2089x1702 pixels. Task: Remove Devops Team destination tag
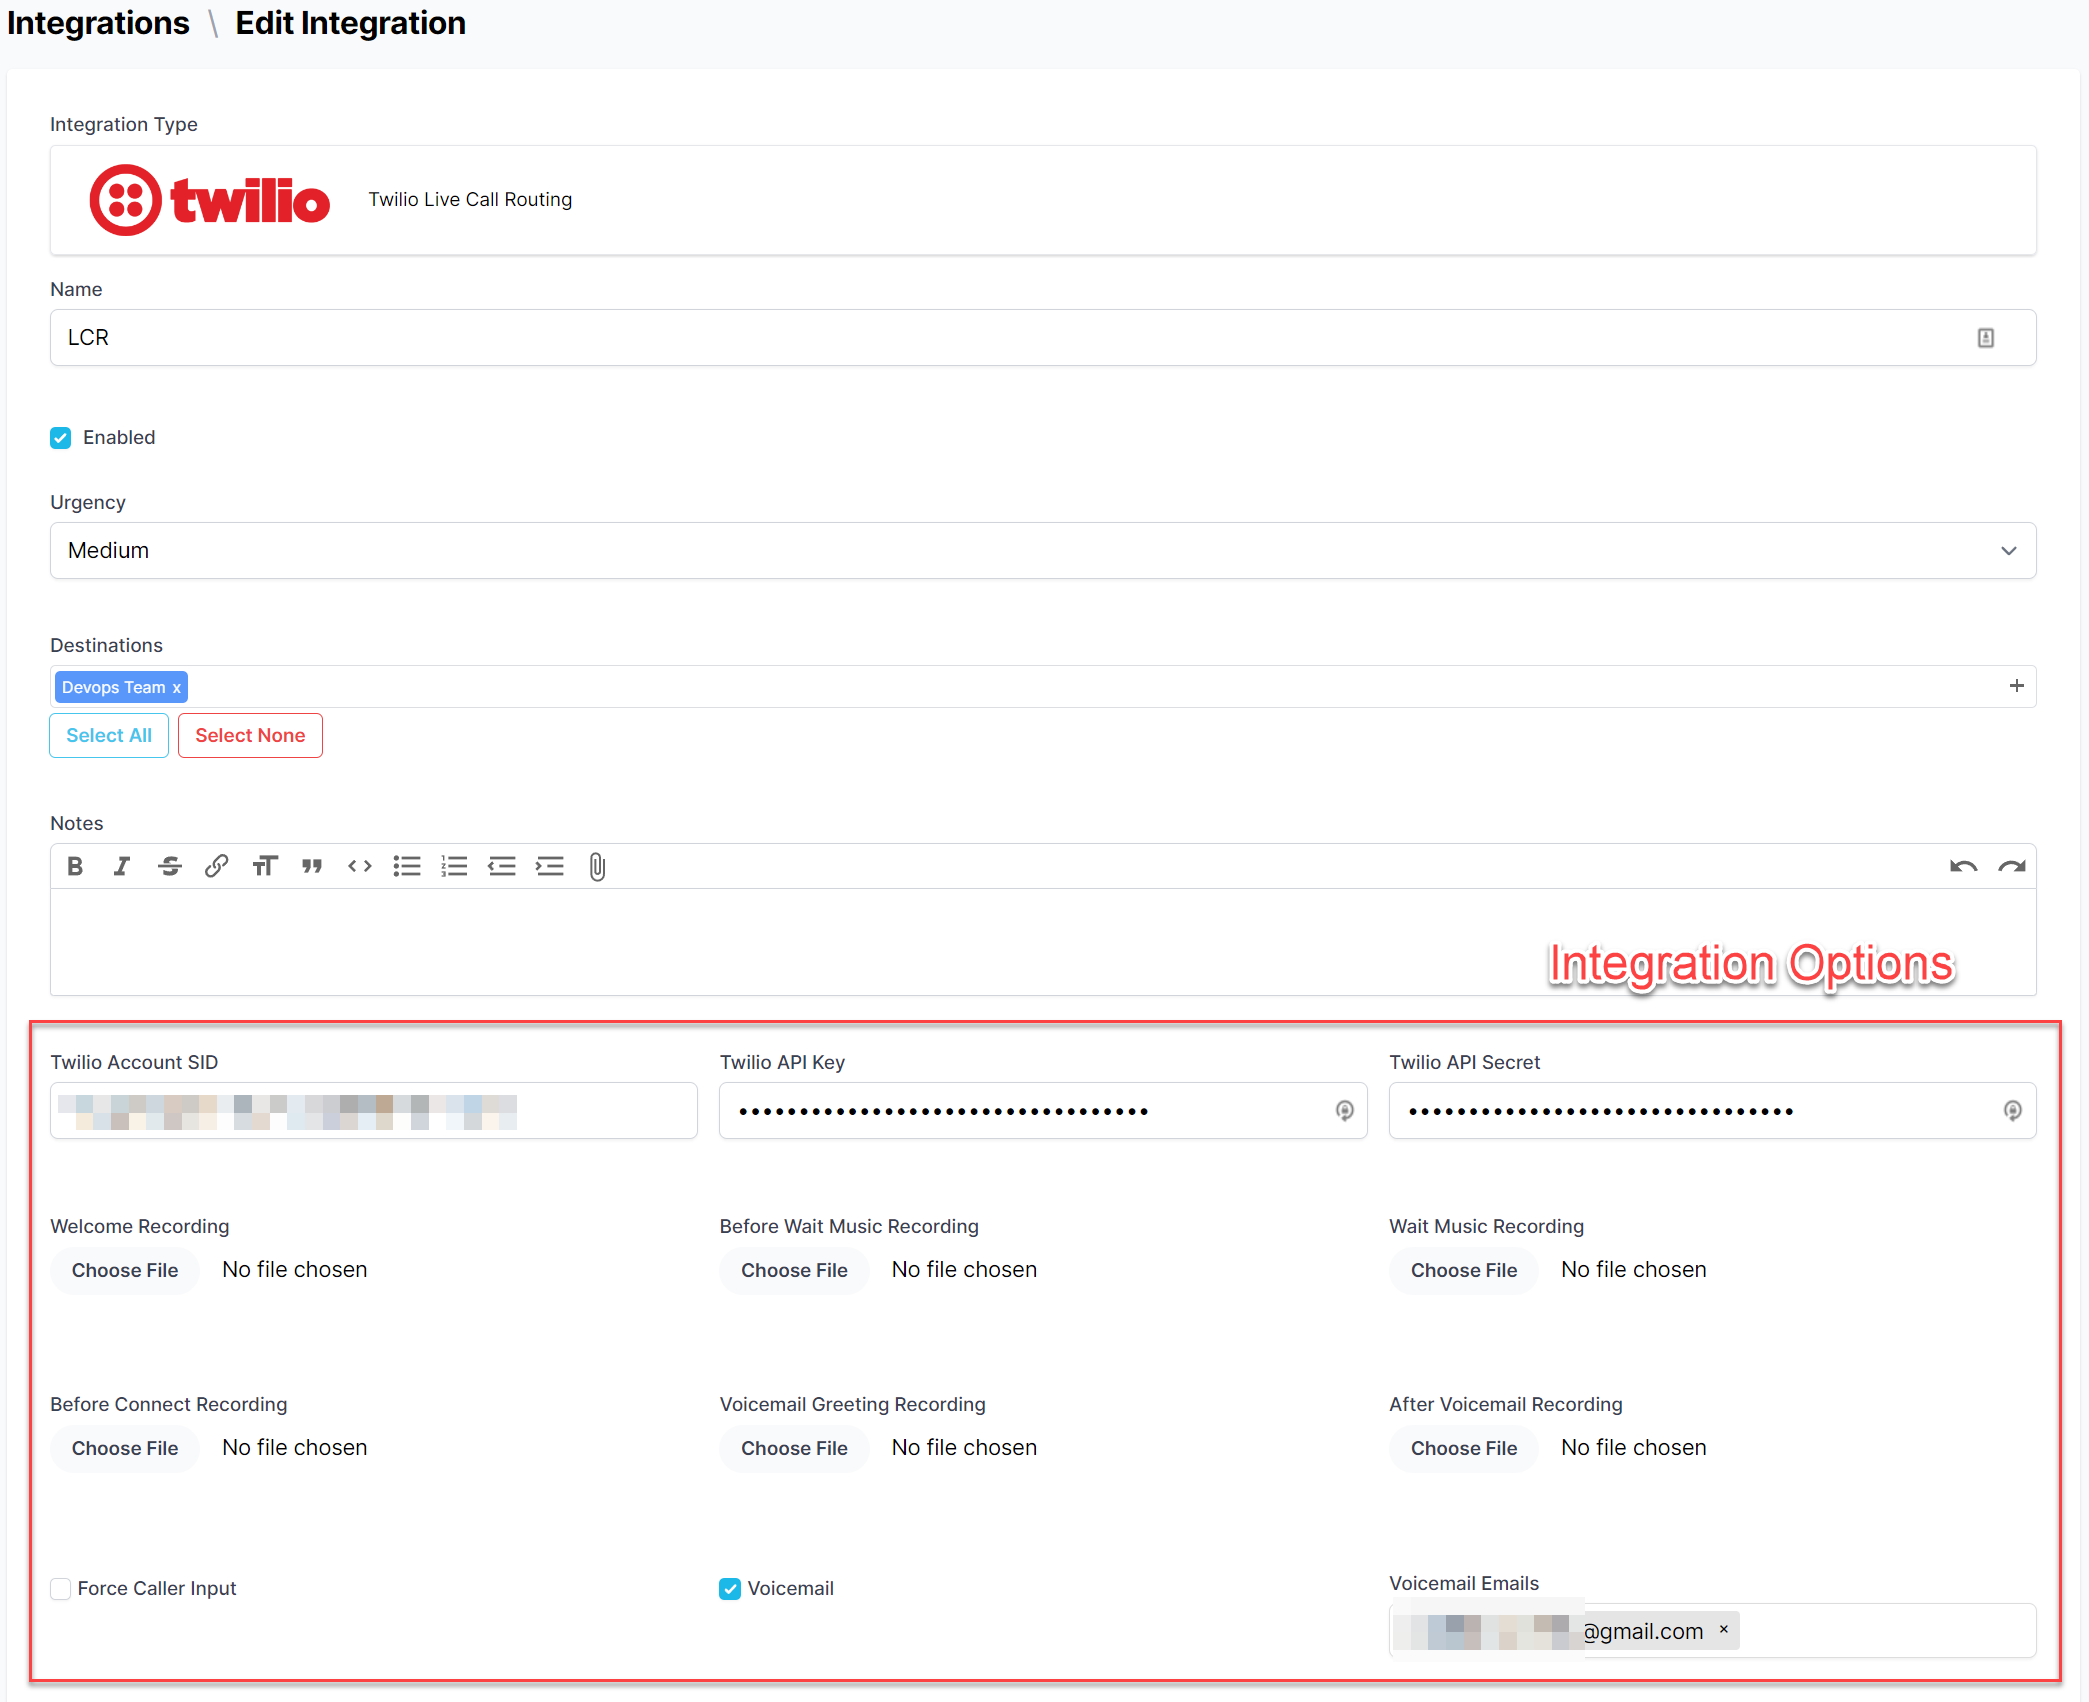tap(177, 688)
